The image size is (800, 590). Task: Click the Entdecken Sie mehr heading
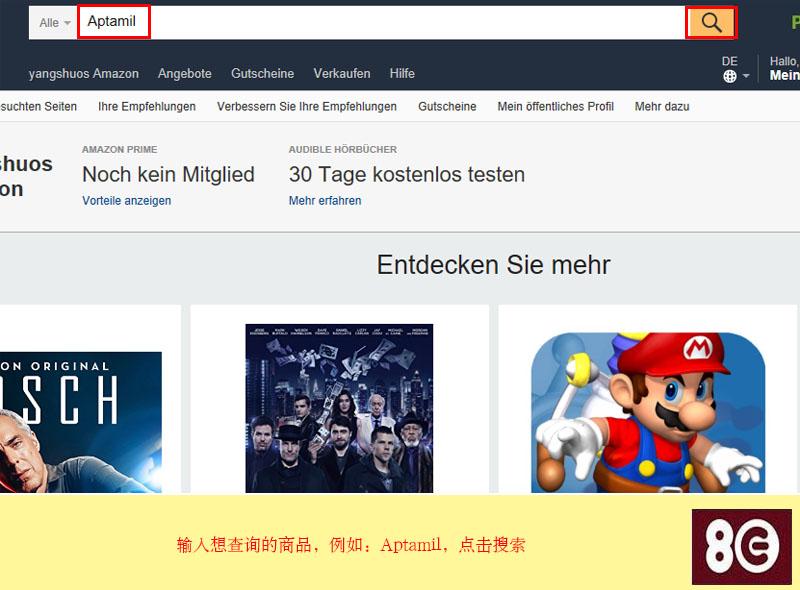(x=493, y=265)
